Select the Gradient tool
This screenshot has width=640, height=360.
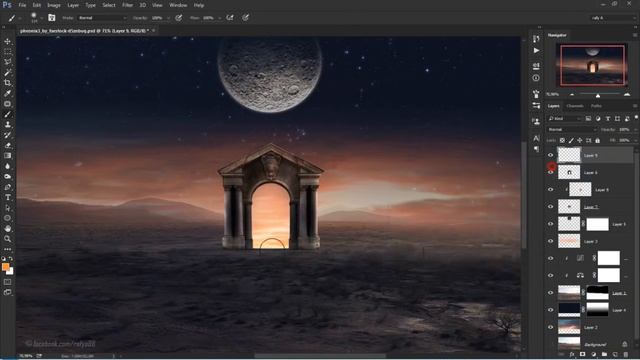(x=7, y=156)
